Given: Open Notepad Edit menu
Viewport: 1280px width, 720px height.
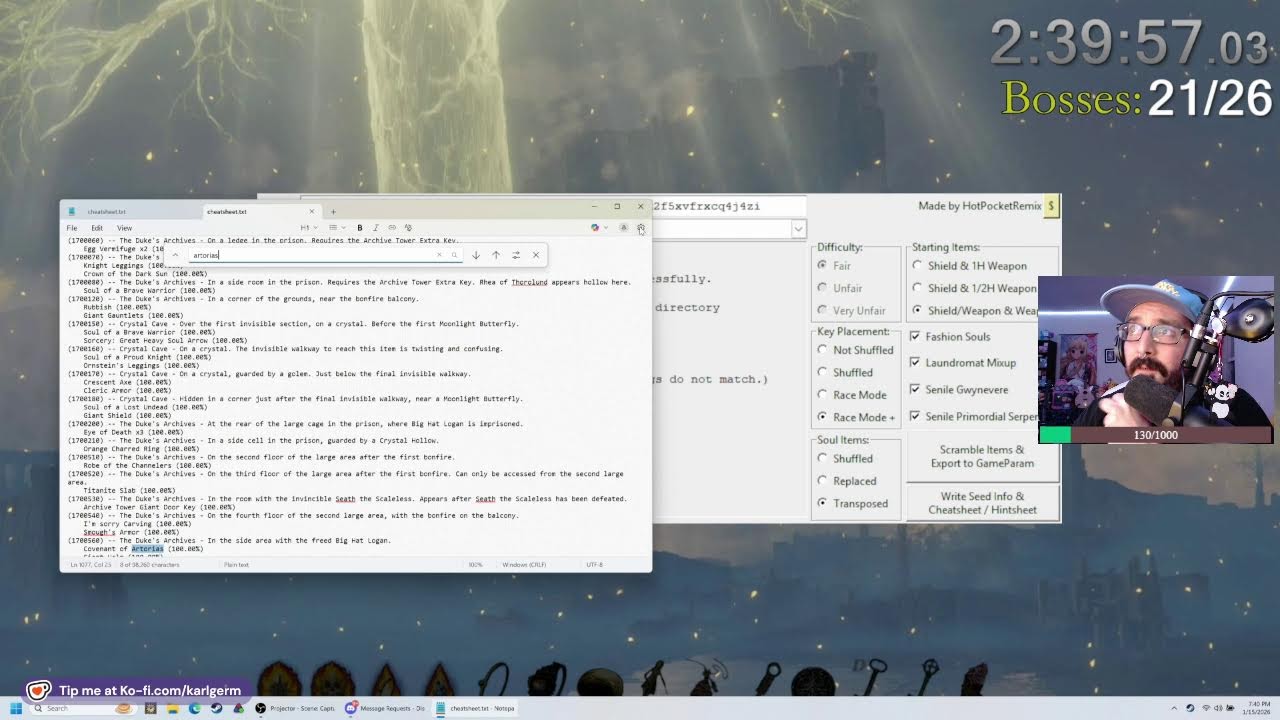Looking at the screenshot, I should [97, 228].
